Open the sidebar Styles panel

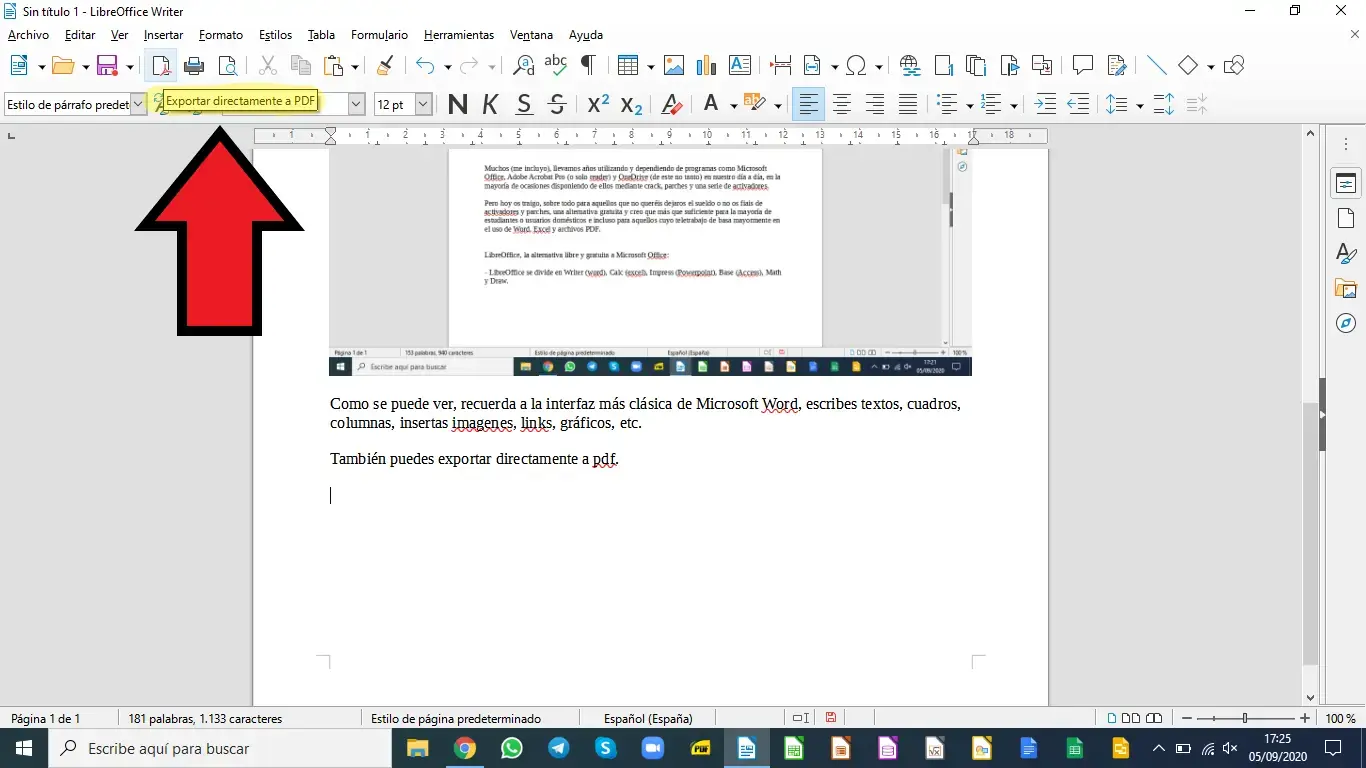pos(1346,253)
